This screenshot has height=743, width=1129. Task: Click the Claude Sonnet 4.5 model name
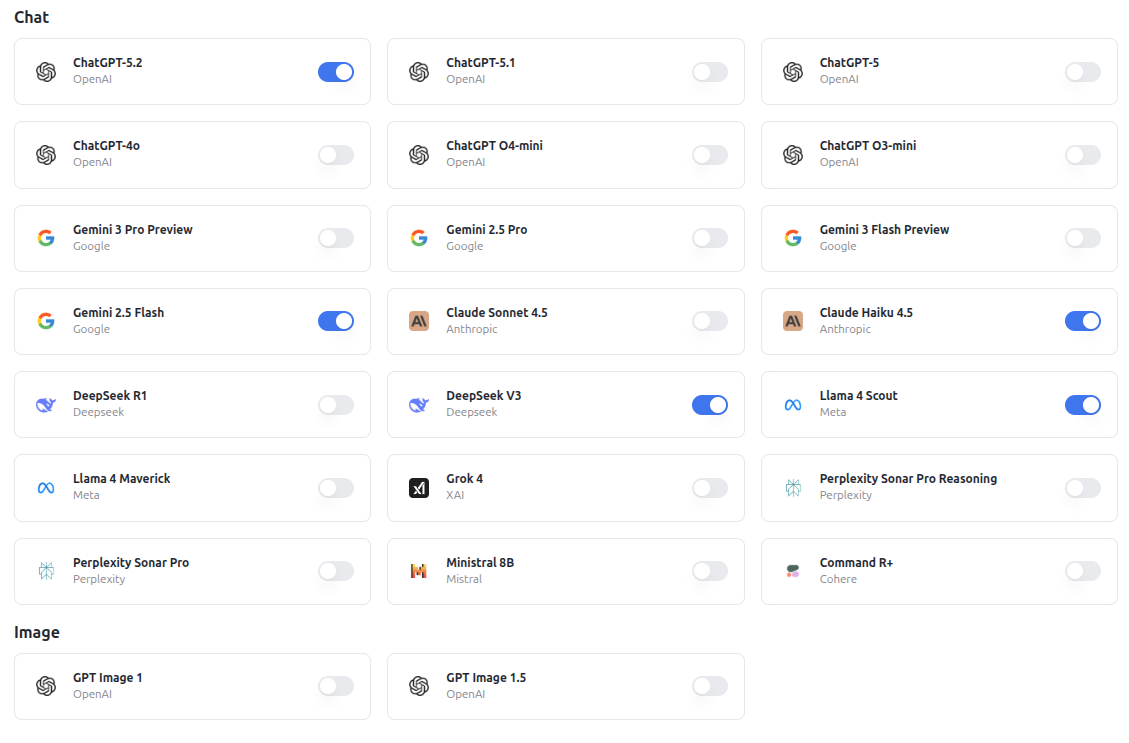point(495,312)
